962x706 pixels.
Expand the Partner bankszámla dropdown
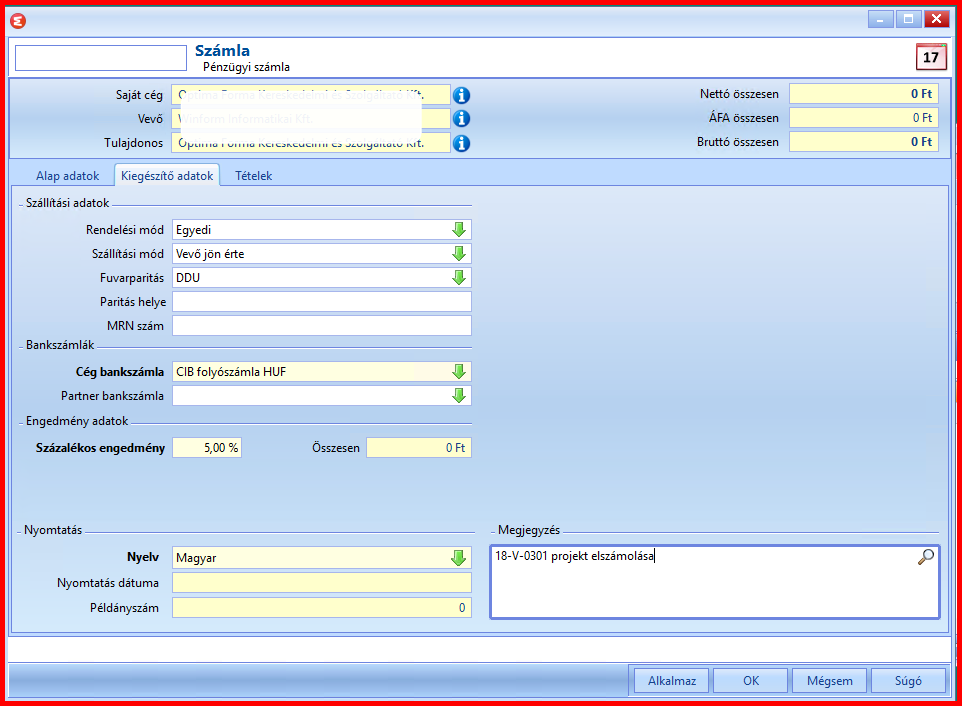(x=458, y=396)
